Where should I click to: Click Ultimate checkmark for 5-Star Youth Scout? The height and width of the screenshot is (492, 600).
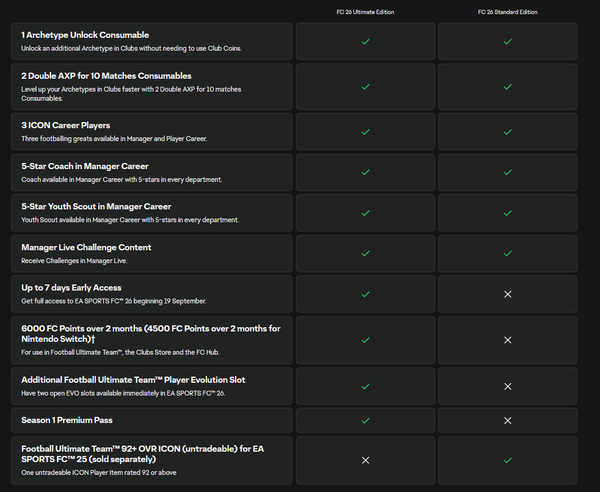[365, 213]
